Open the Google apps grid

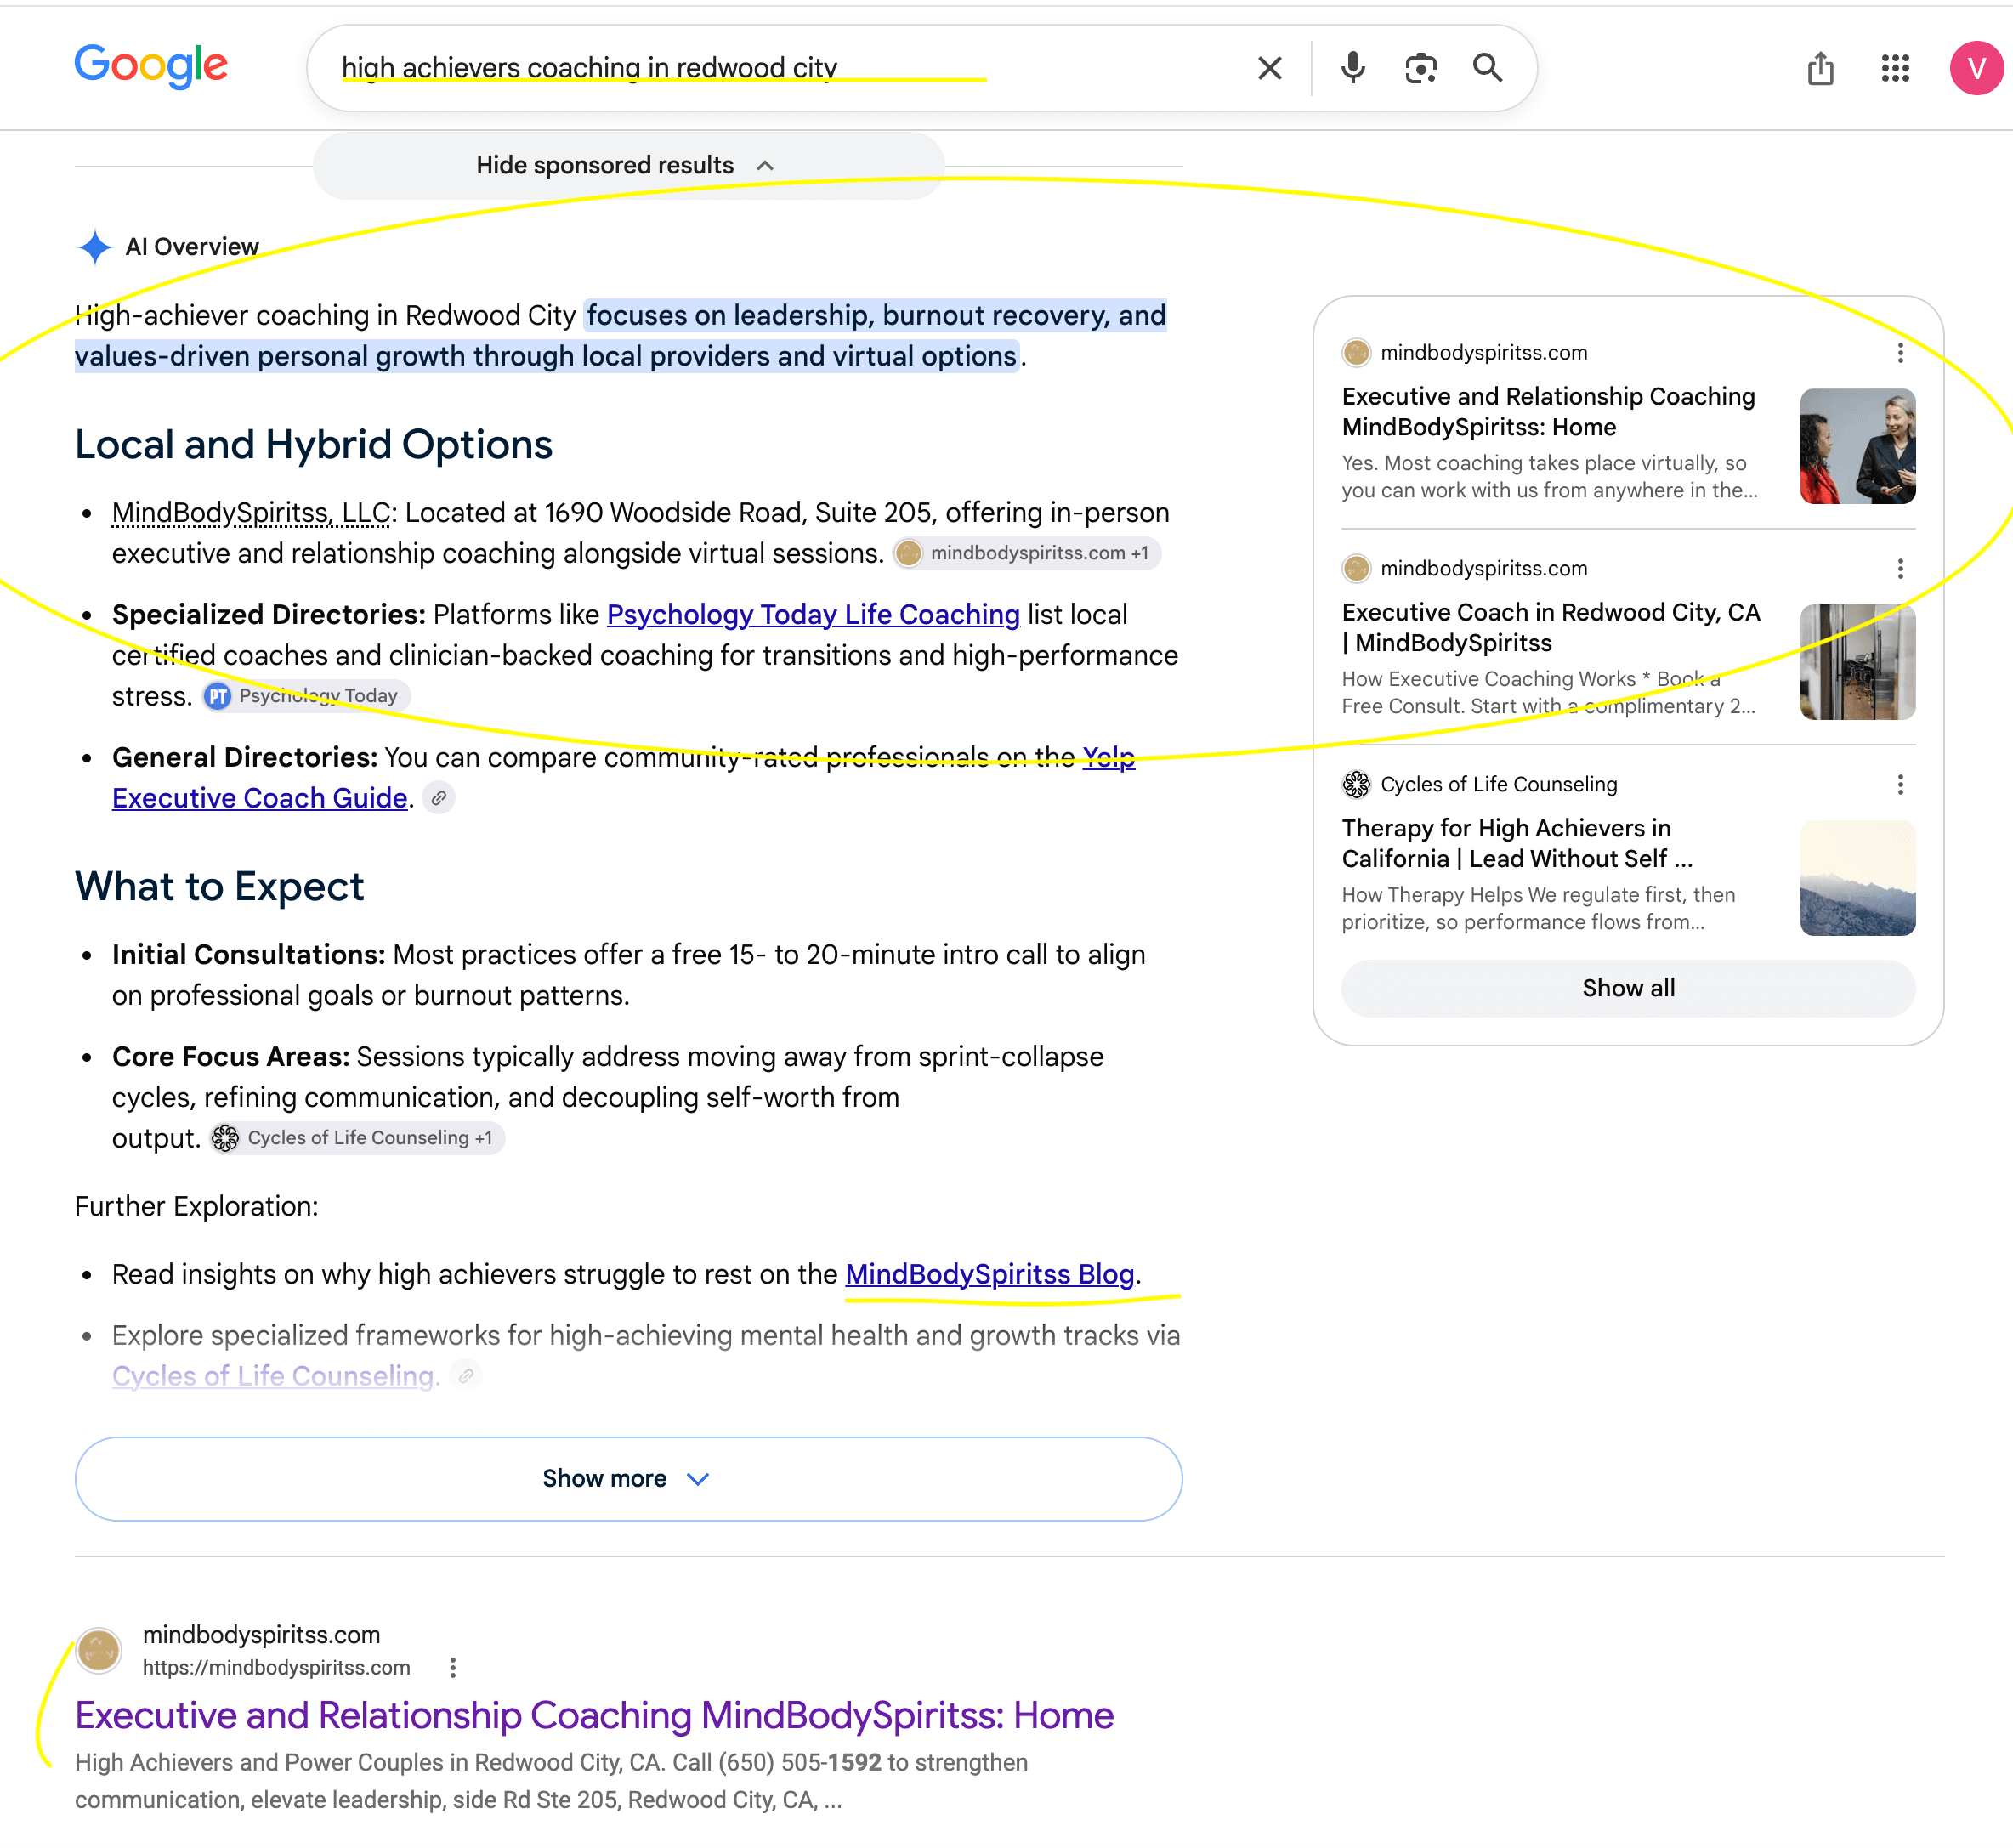click(x=1895, y=68)
